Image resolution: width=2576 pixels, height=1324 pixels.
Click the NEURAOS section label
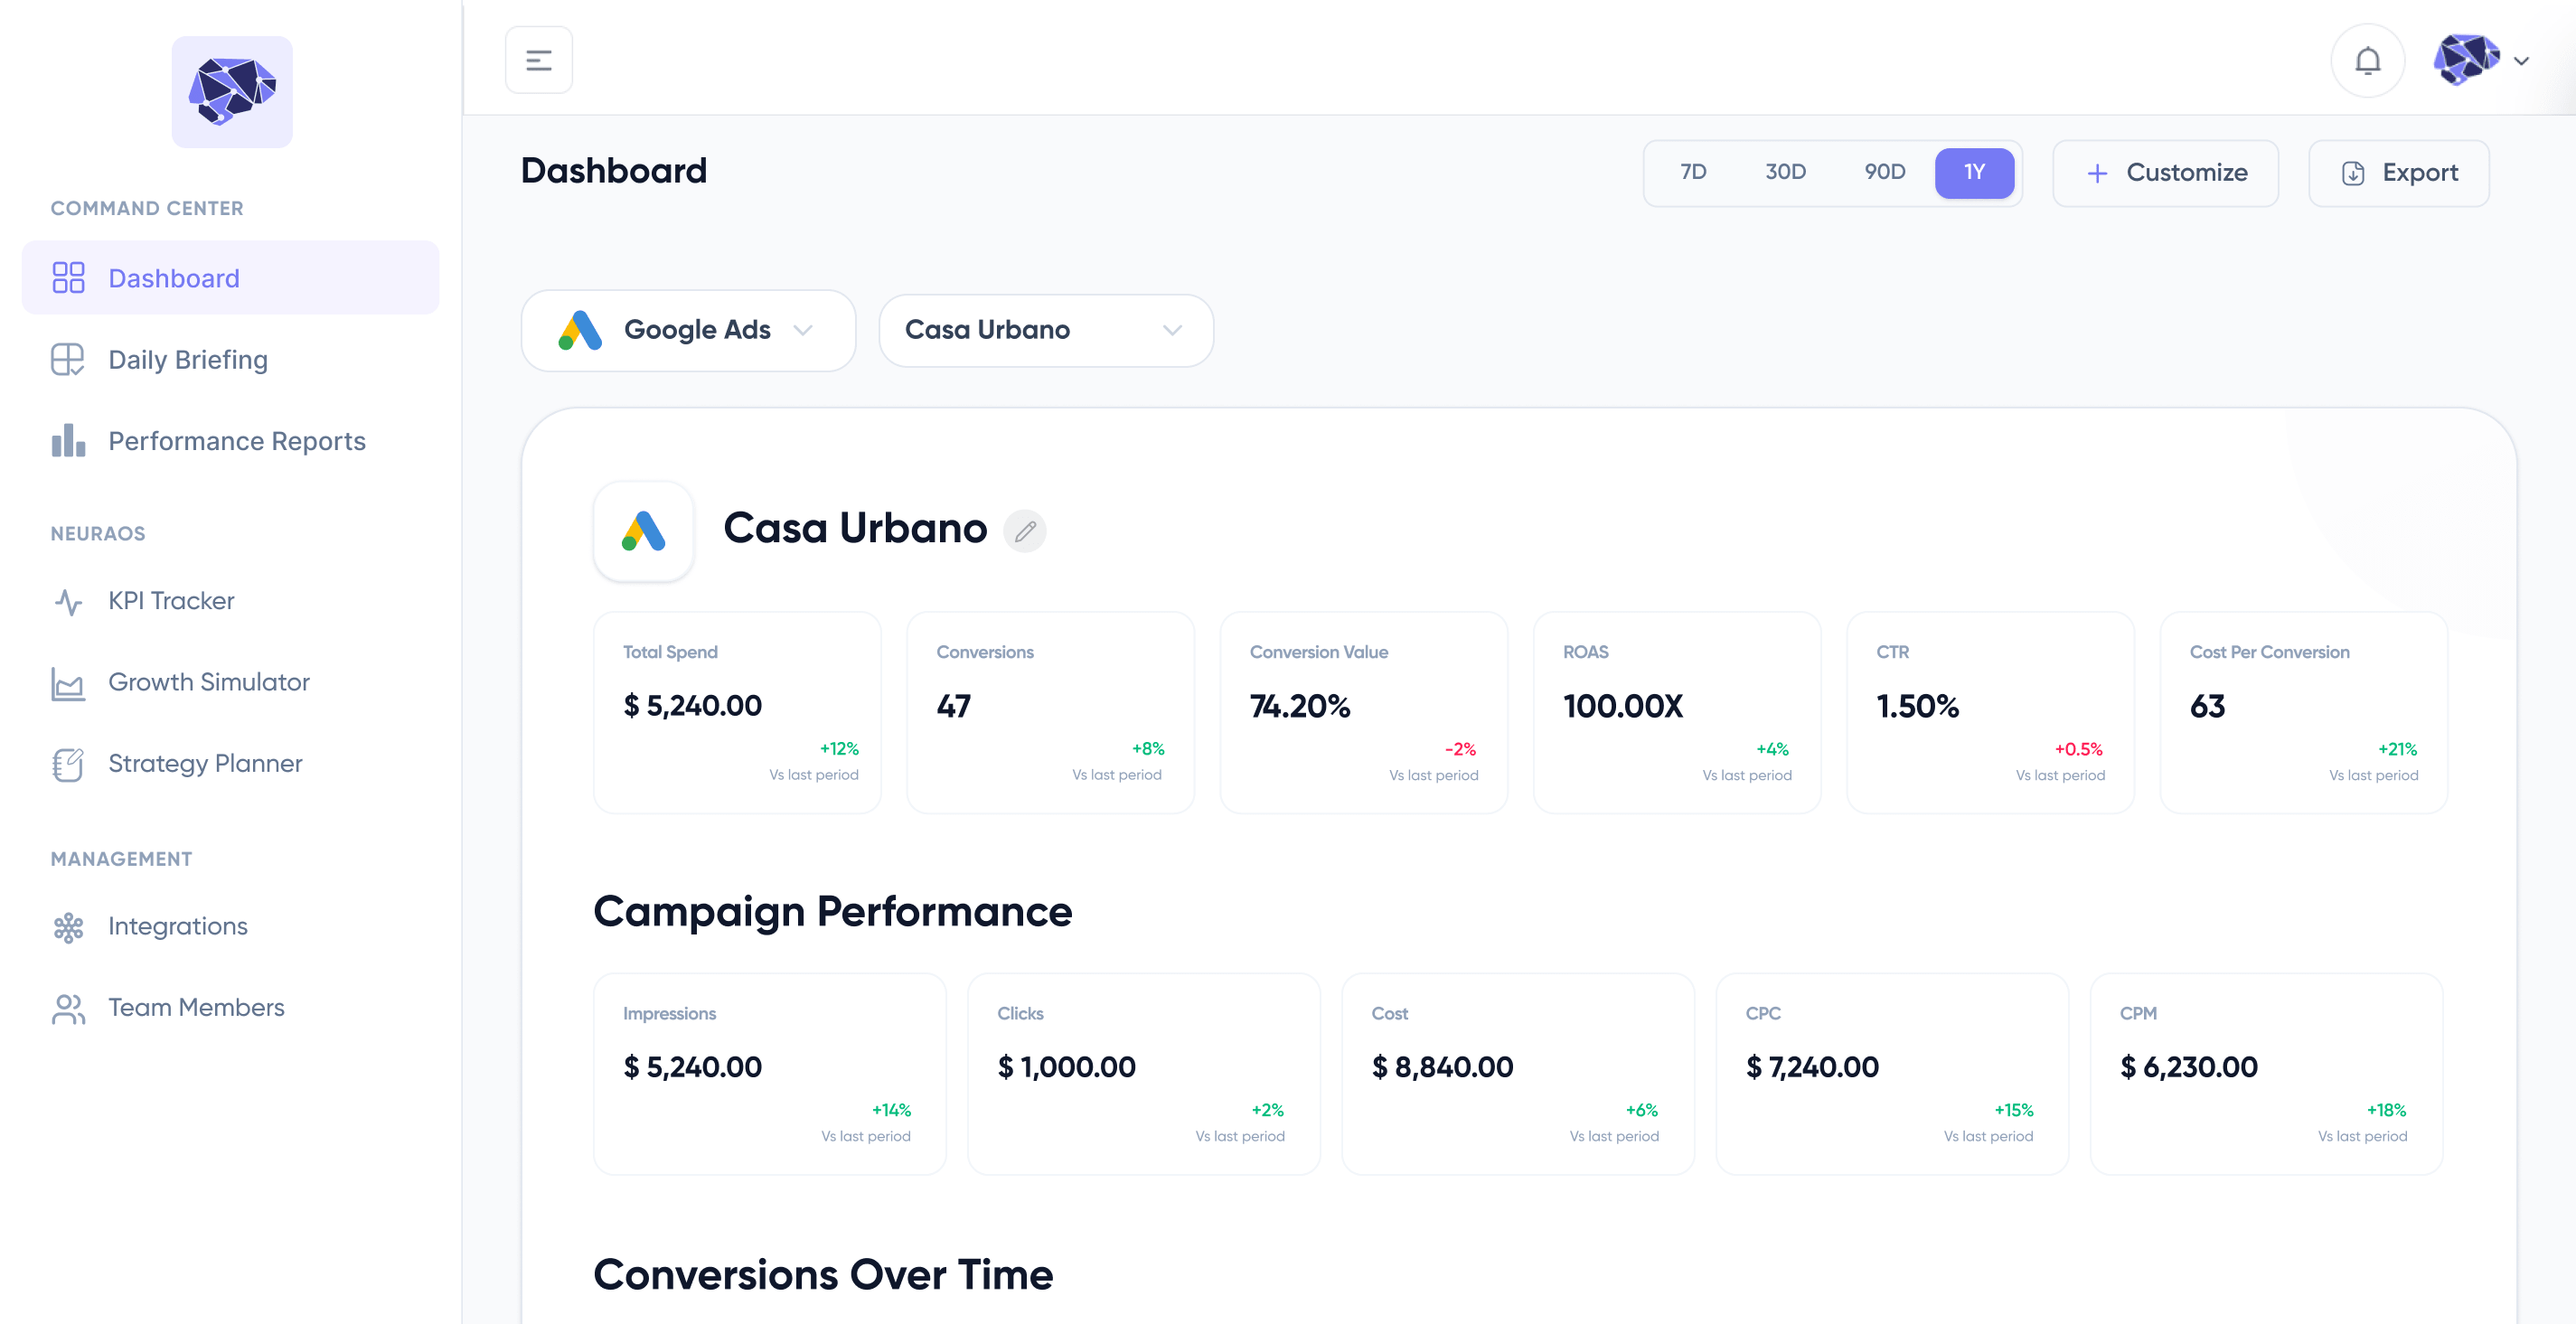[x=98, y=534]
